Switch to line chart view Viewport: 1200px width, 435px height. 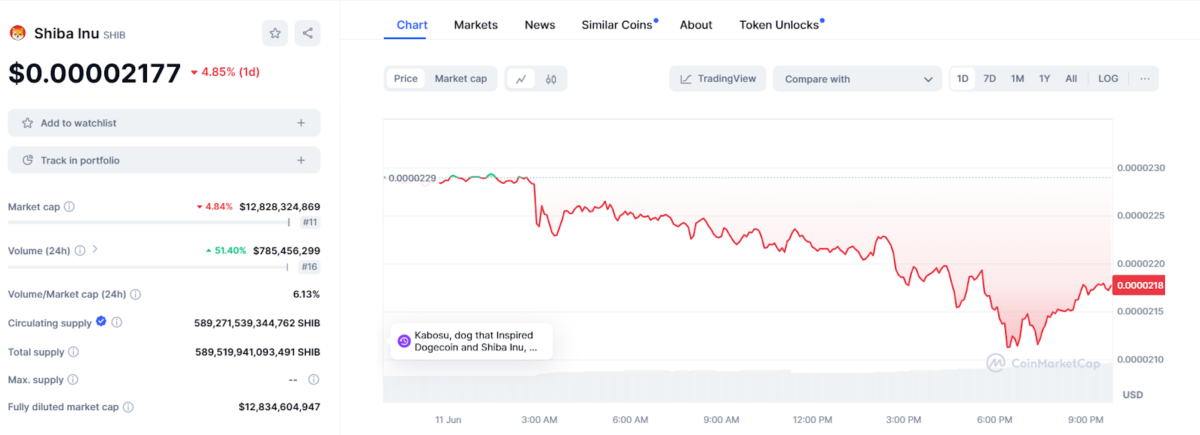click(x=522, y=79)
